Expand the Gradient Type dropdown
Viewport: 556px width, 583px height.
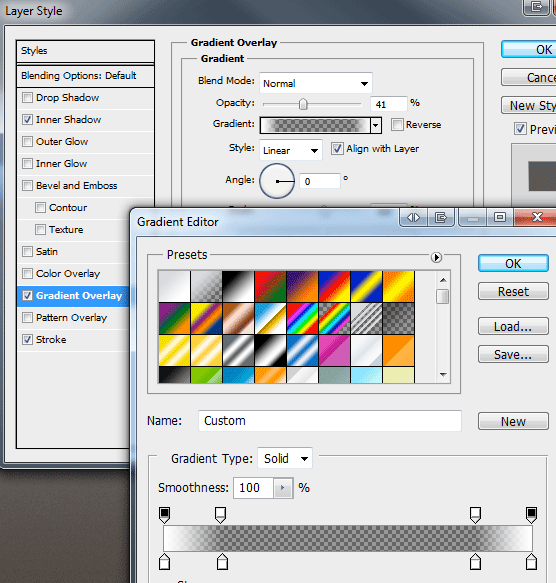coord(285,458)
